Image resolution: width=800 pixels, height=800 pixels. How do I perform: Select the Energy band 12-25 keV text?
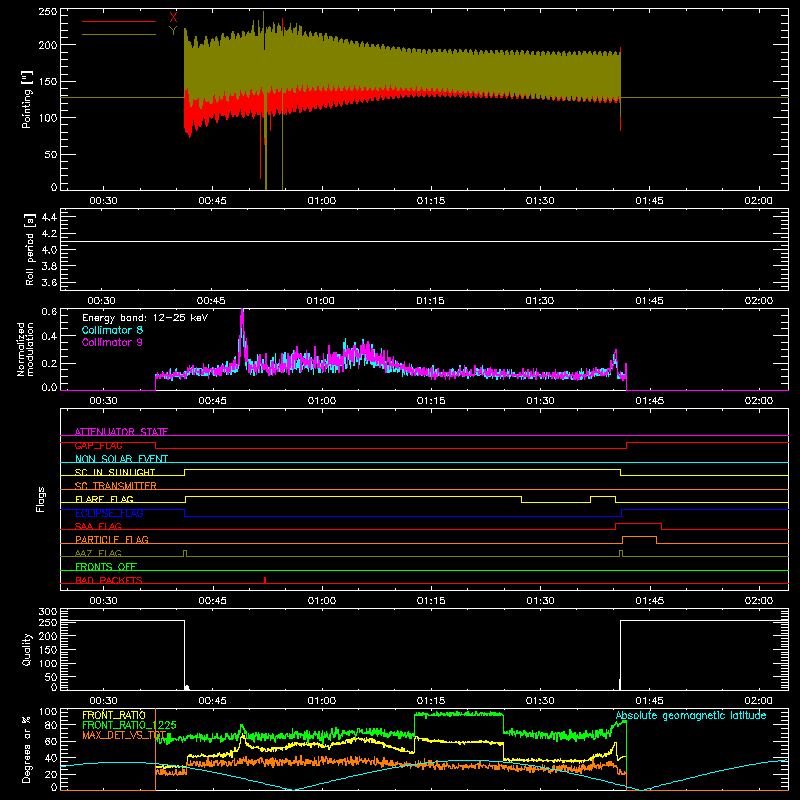[x=145, y=318]
